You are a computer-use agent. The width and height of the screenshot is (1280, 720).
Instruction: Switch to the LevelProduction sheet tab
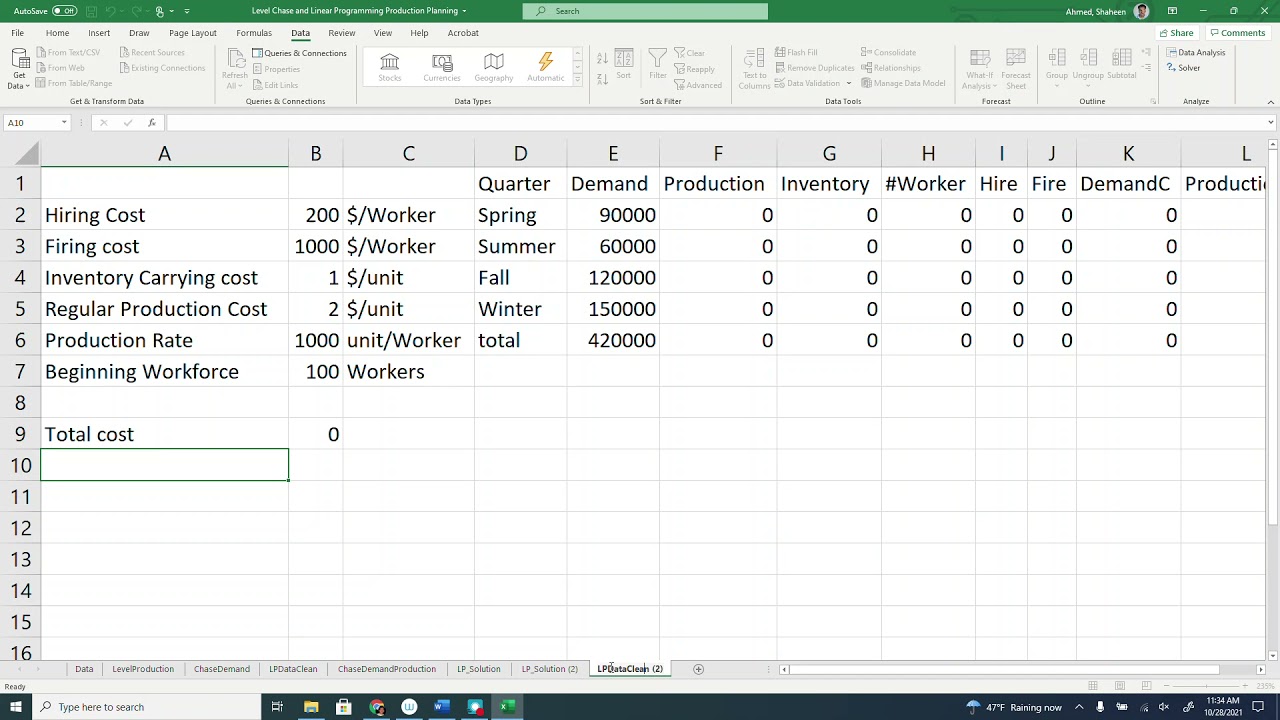(x=143, y=669)
